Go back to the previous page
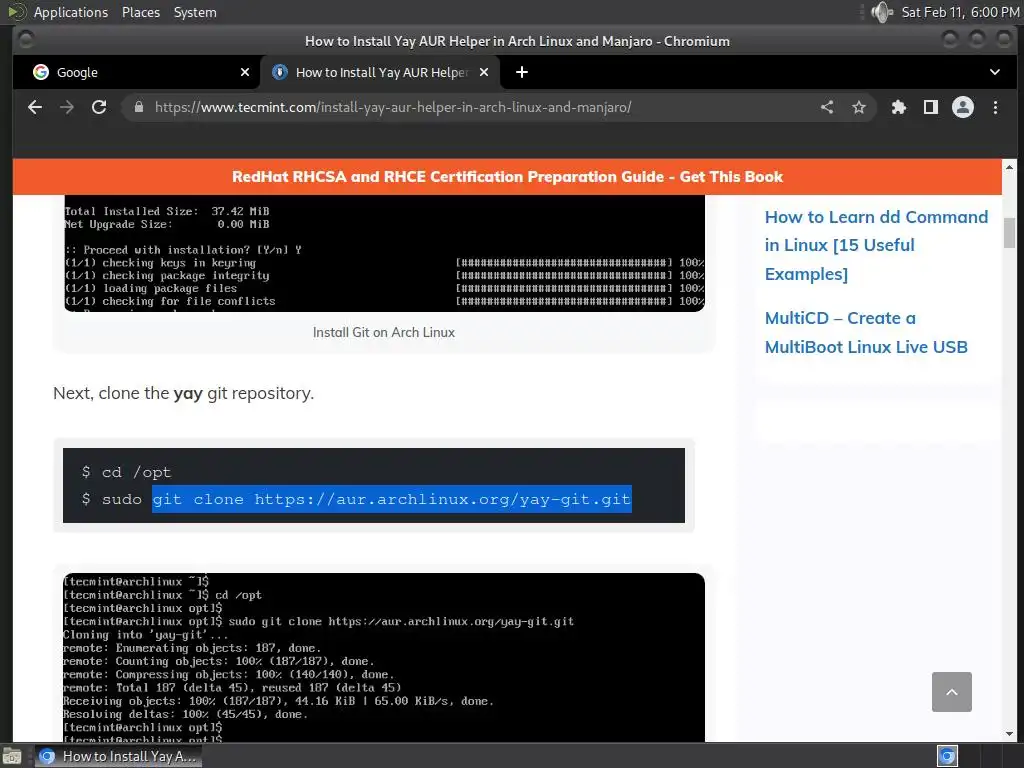 (35, 107)
